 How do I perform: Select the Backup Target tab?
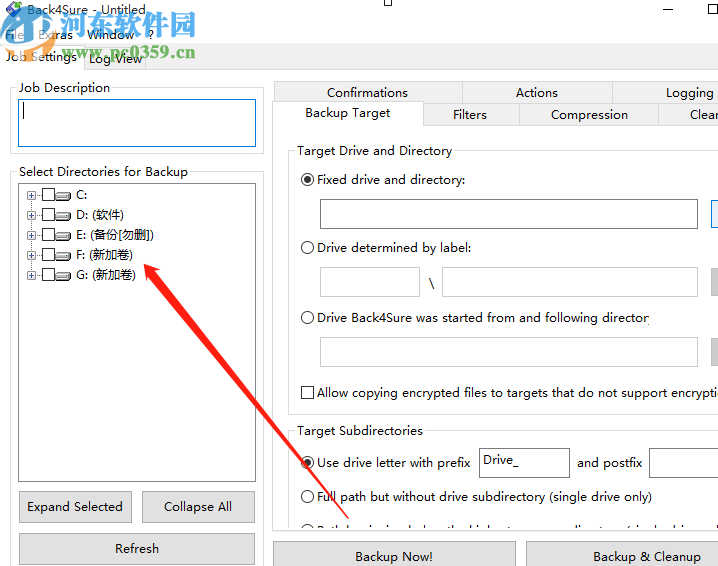pos(348,113)
